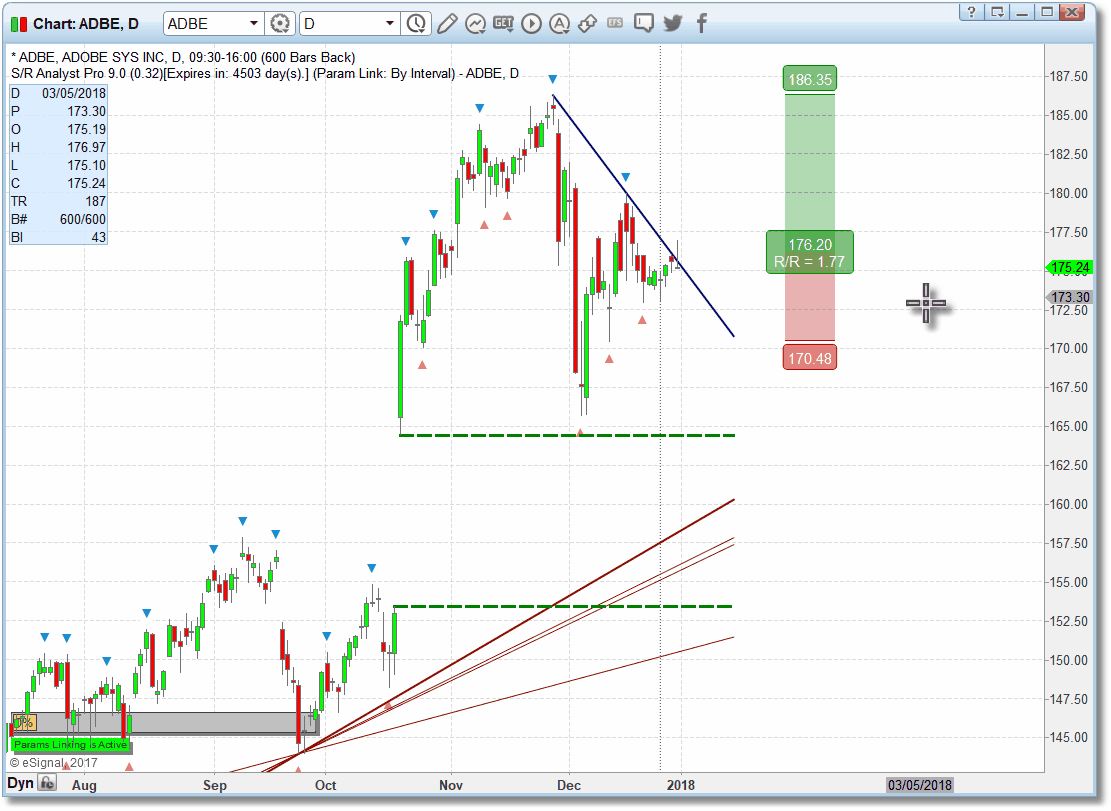The image size is (1111, 811).
Task: Click the C 175.24 close value row
Action: [x=58, y=183]
